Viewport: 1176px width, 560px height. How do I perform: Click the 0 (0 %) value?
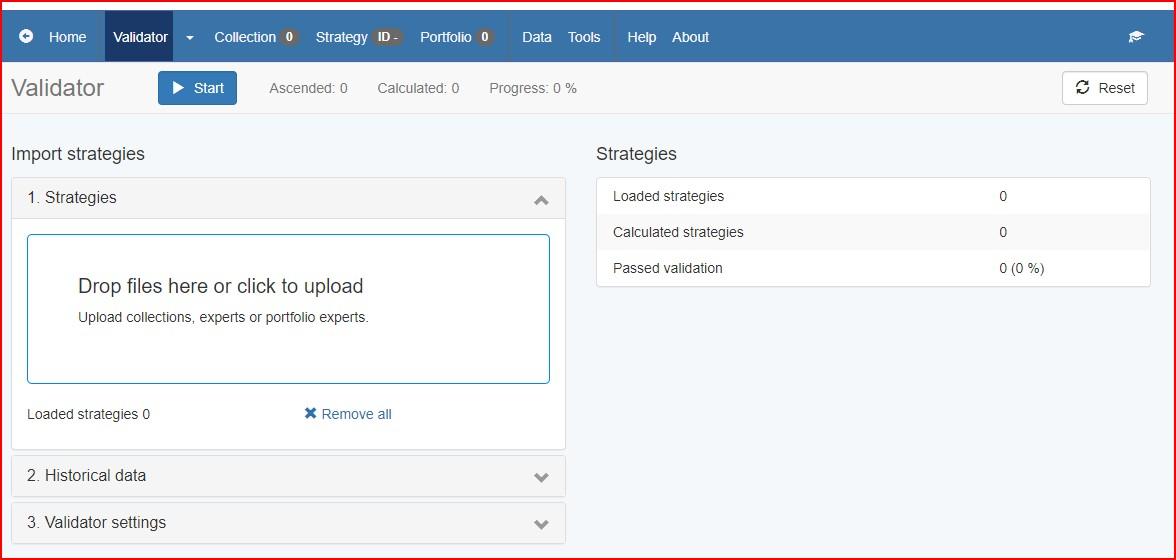[1022, 268]
